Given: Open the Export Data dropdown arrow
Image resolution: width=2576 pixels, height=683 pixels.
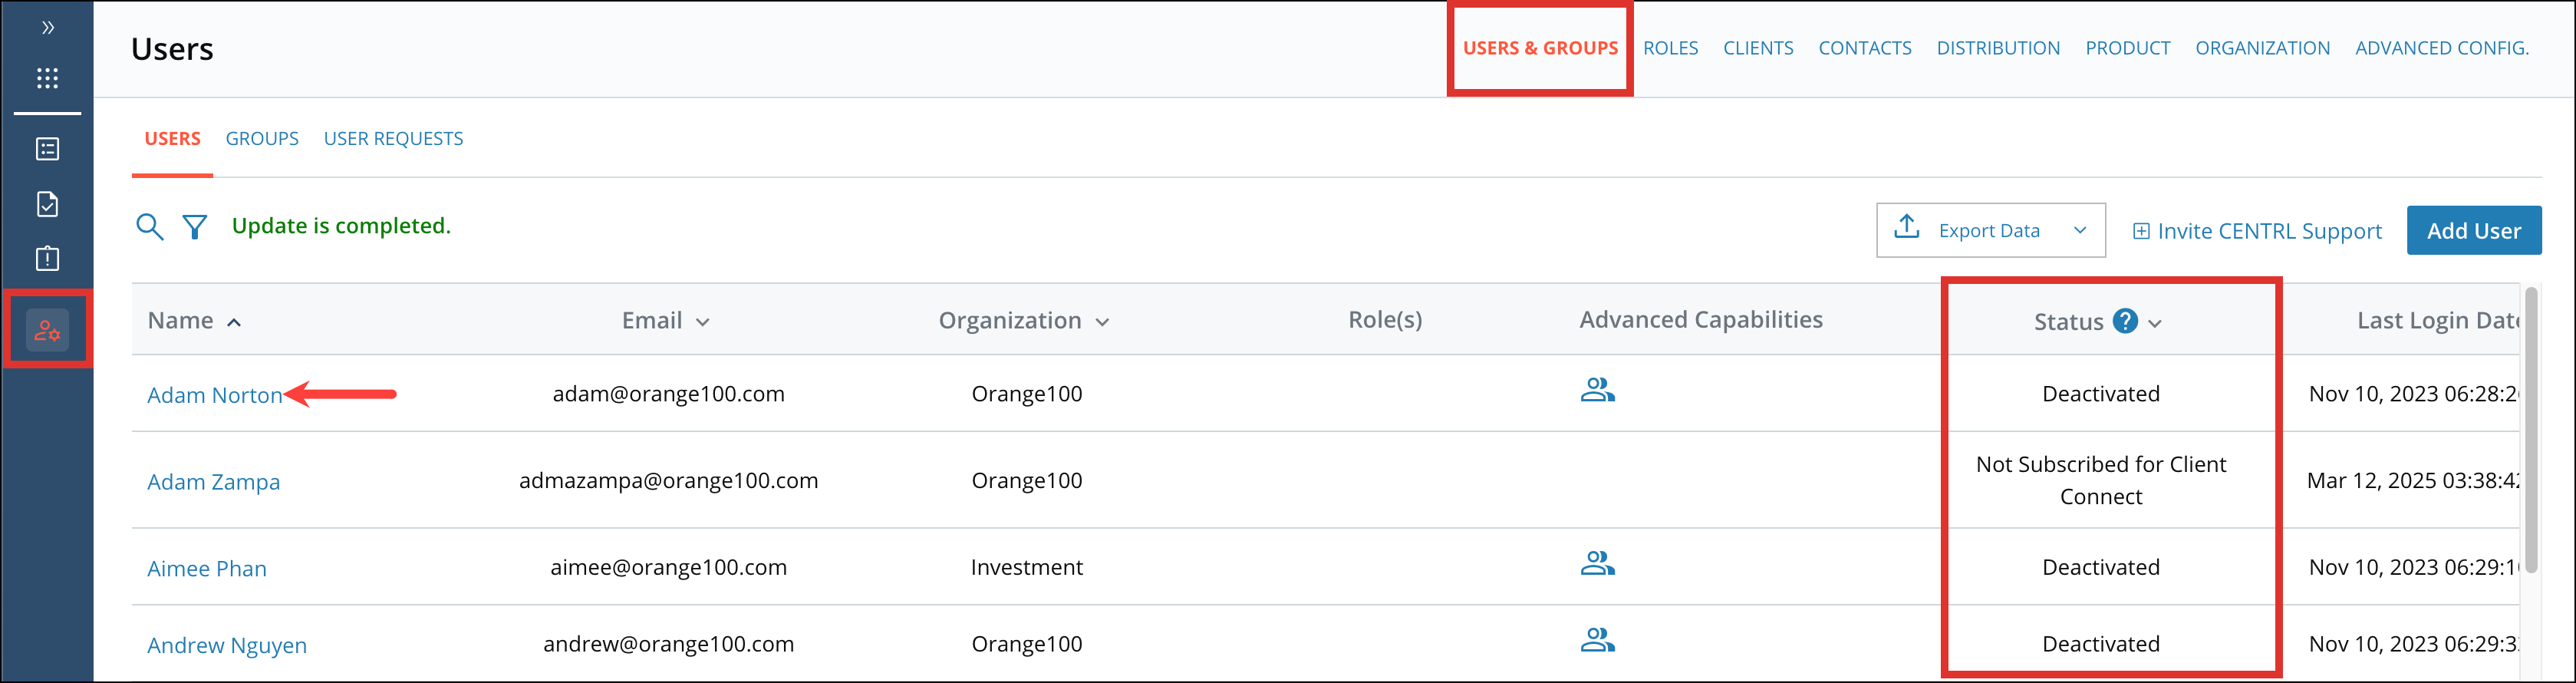Looking at the screenshot, I should click(2080, 230).
